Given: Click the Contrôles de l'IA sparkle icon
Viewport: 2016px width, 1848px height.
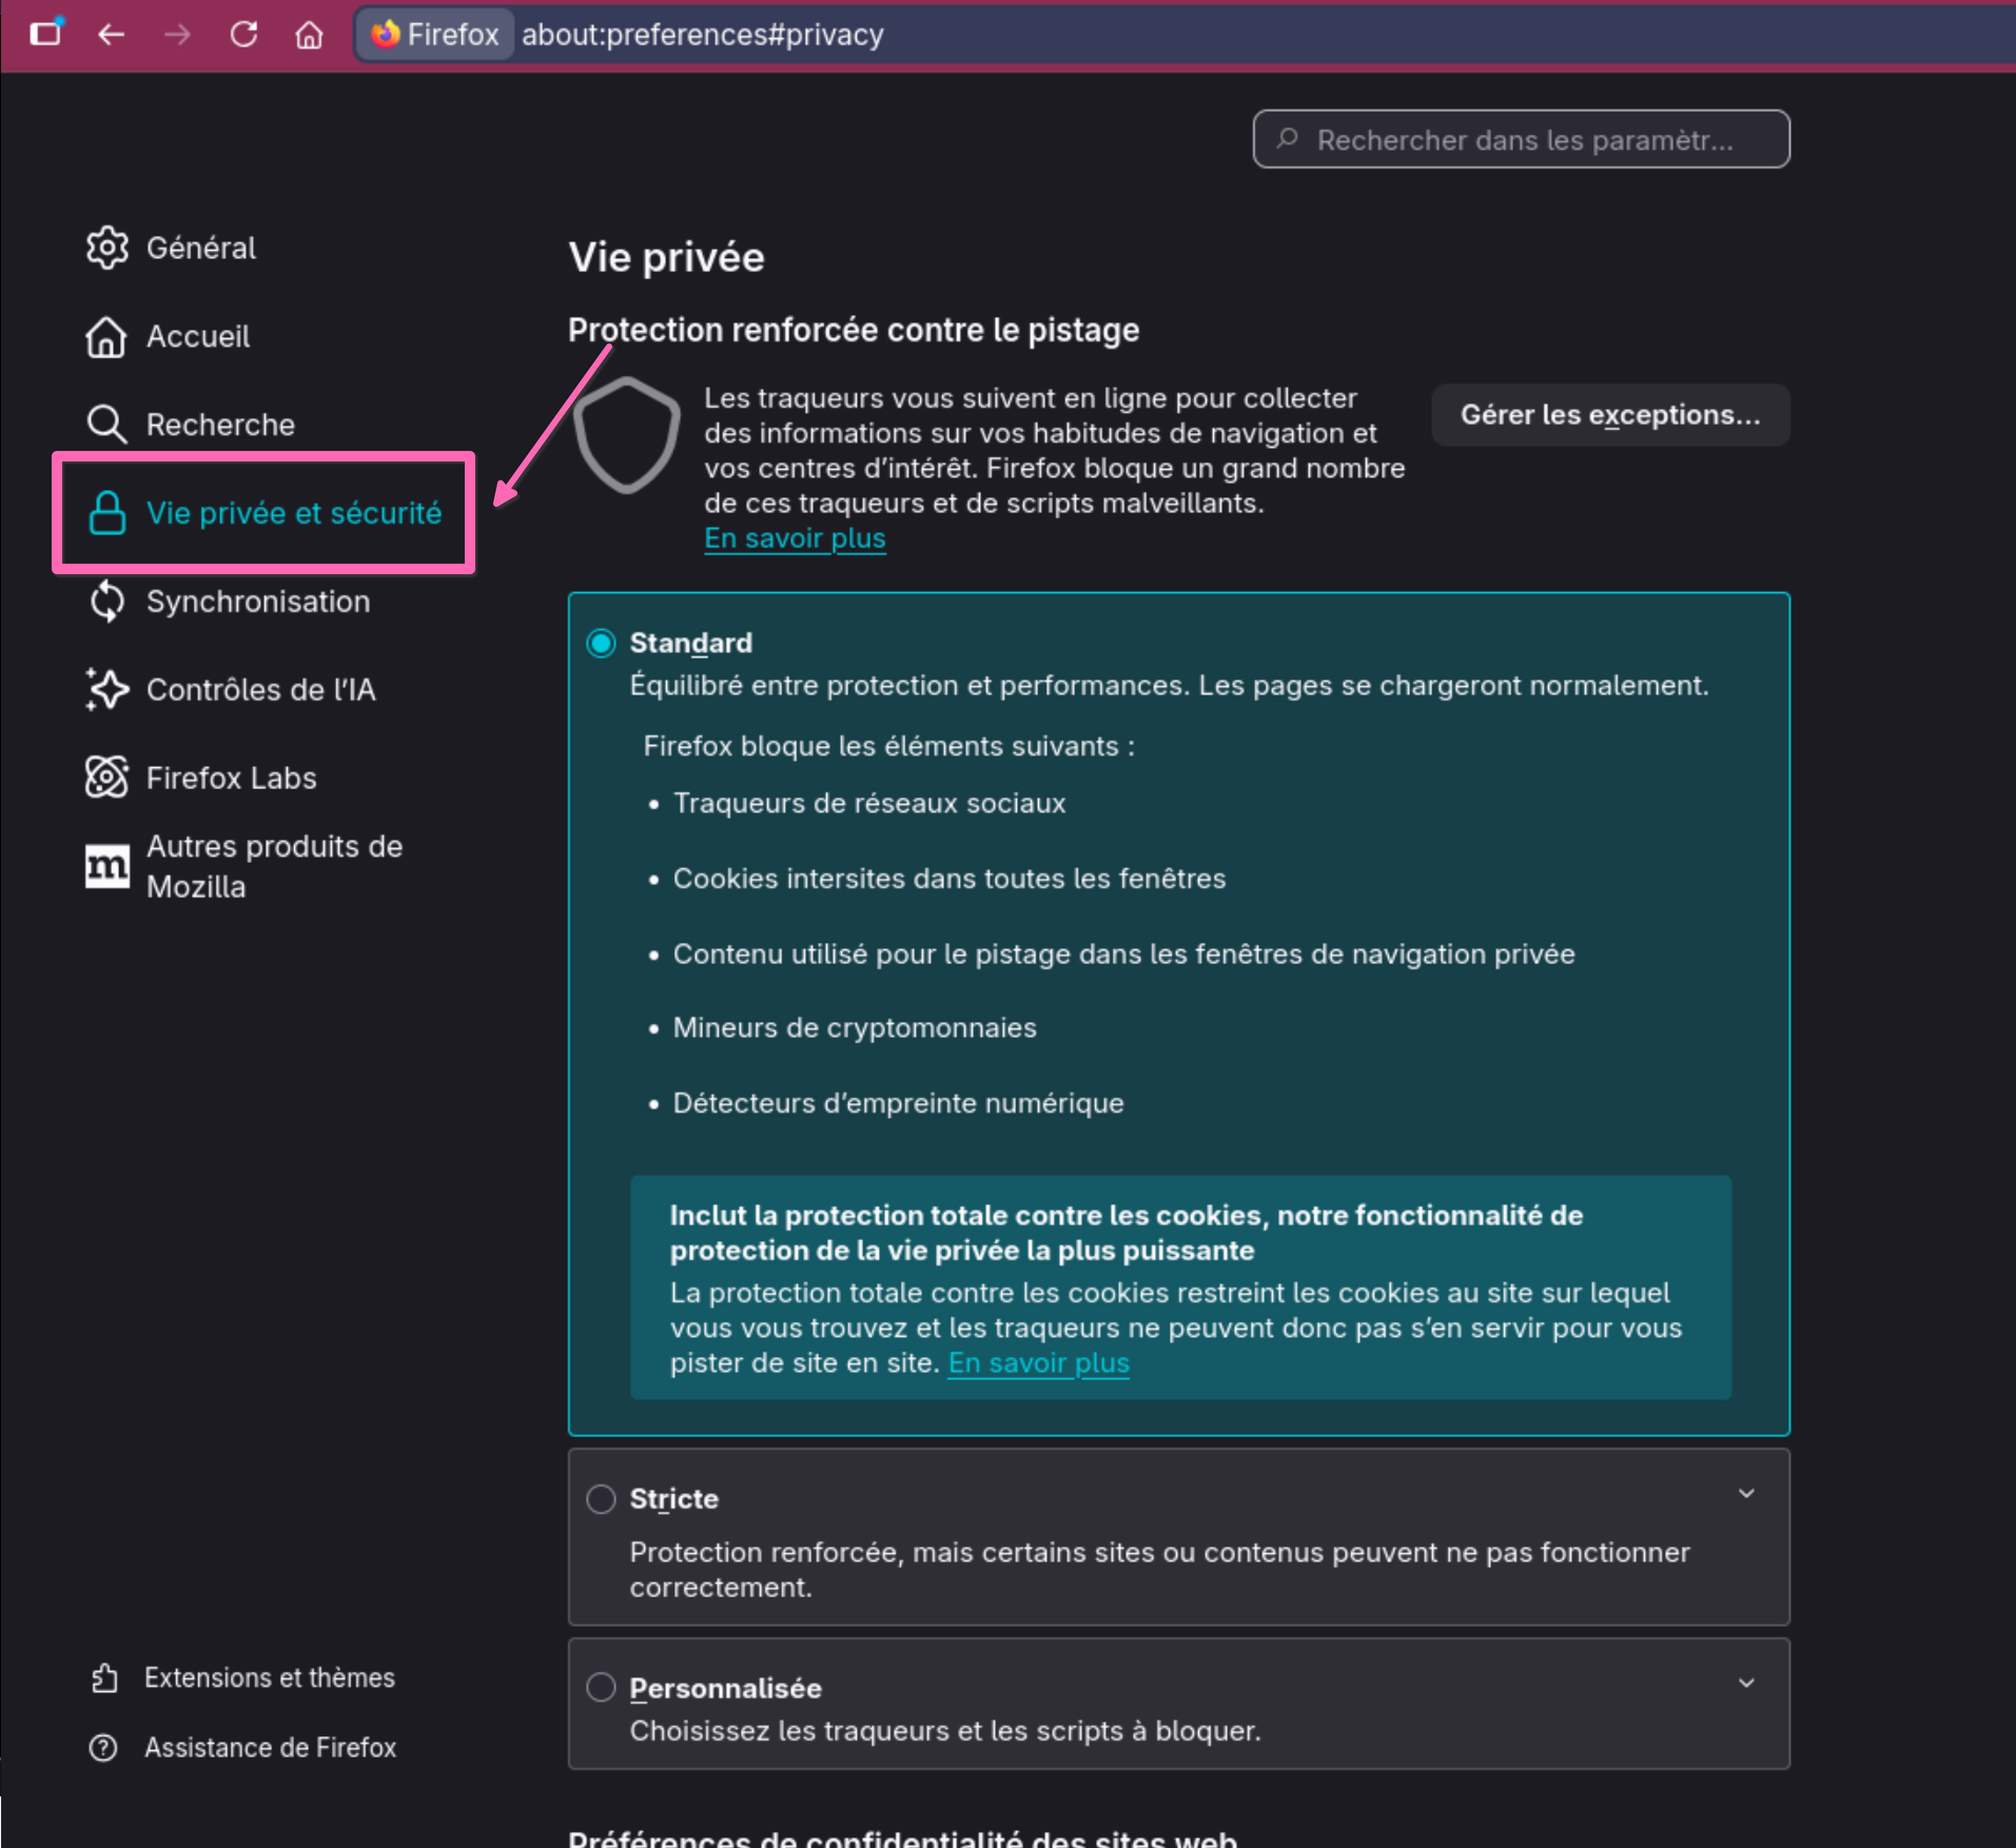Looking at the screenshot, I should coord(106,689).
